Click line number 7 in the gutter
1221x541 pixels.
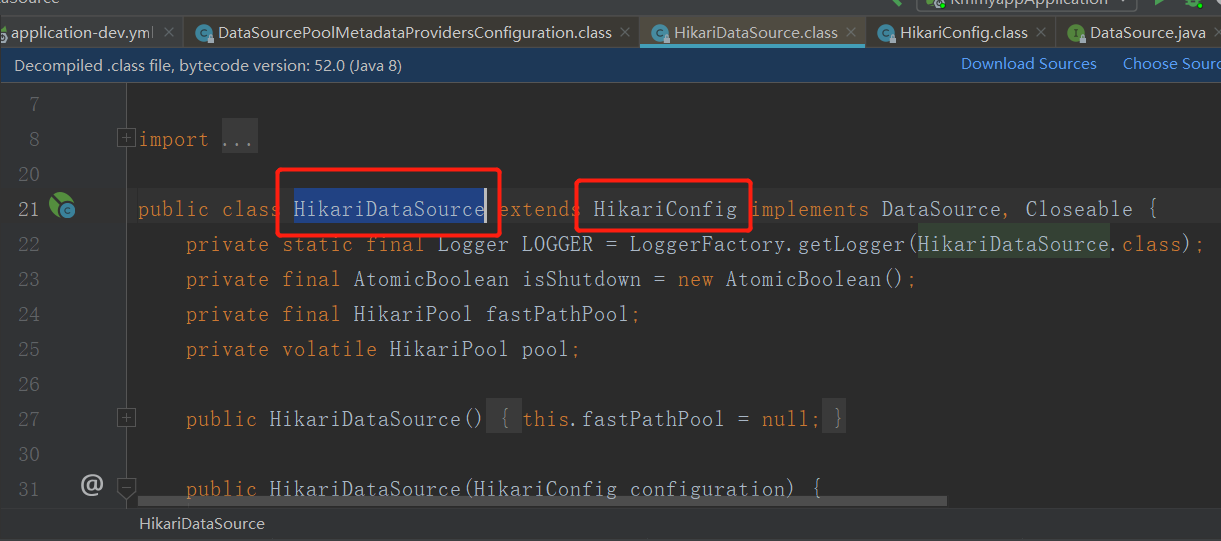click(35, 104)
